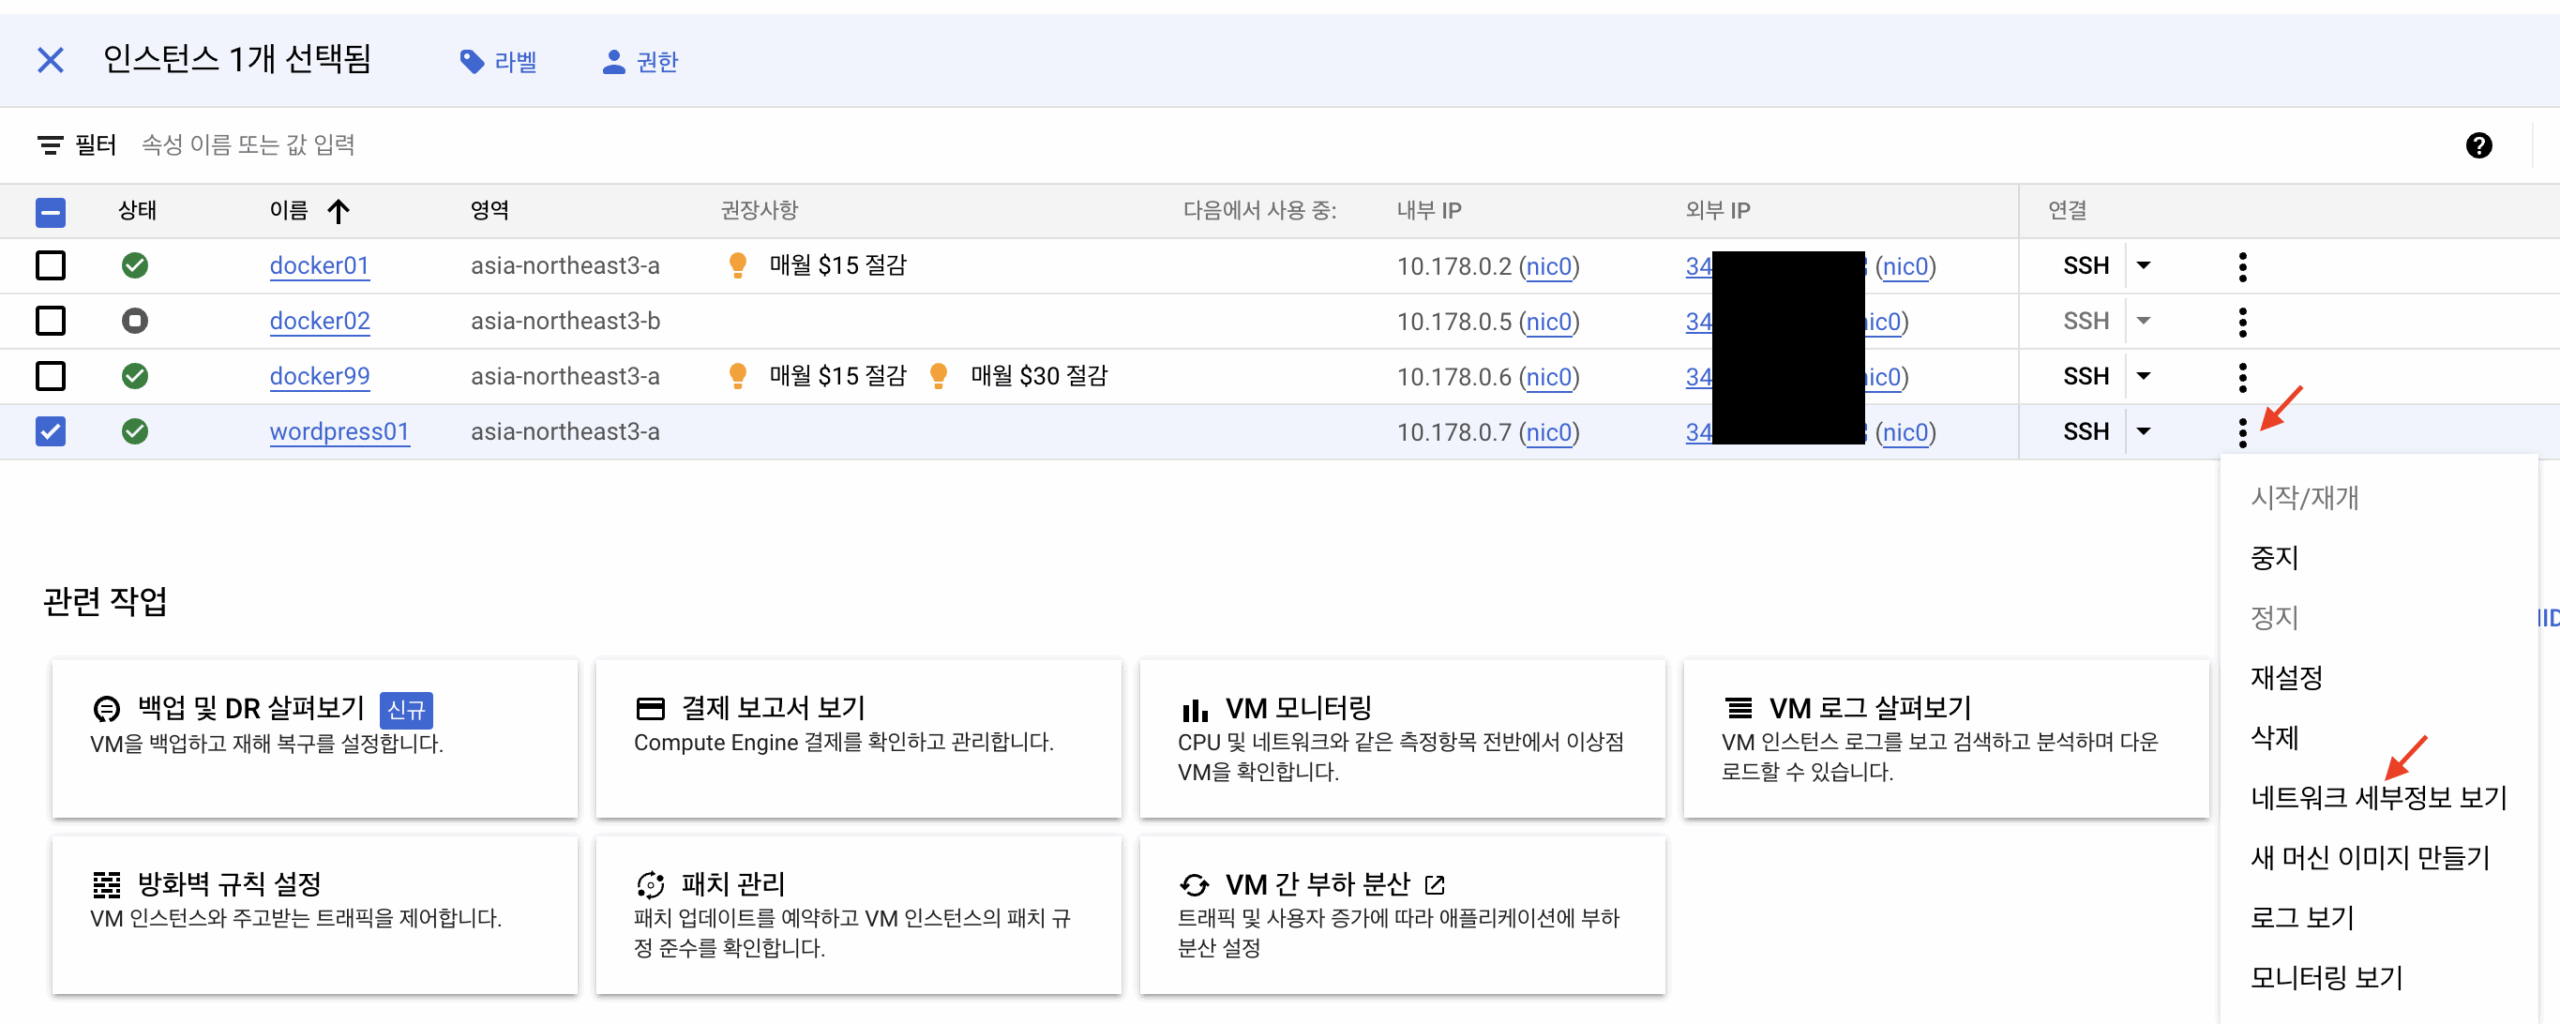Connect to wordpress01 via SSH button
This screenshot has height=1024, width=2560.
click(x=2086, y=432)
